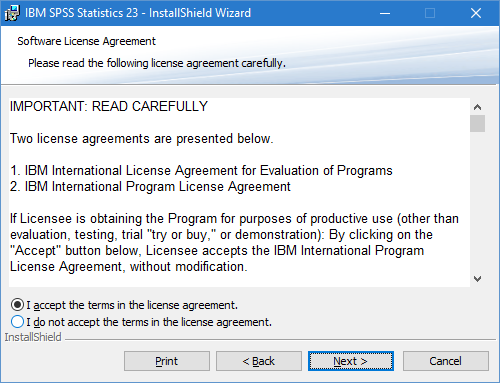Select 'I do not accept the terms' option
The height and width of the screenshot is (383, 500).
pos(17,322)
